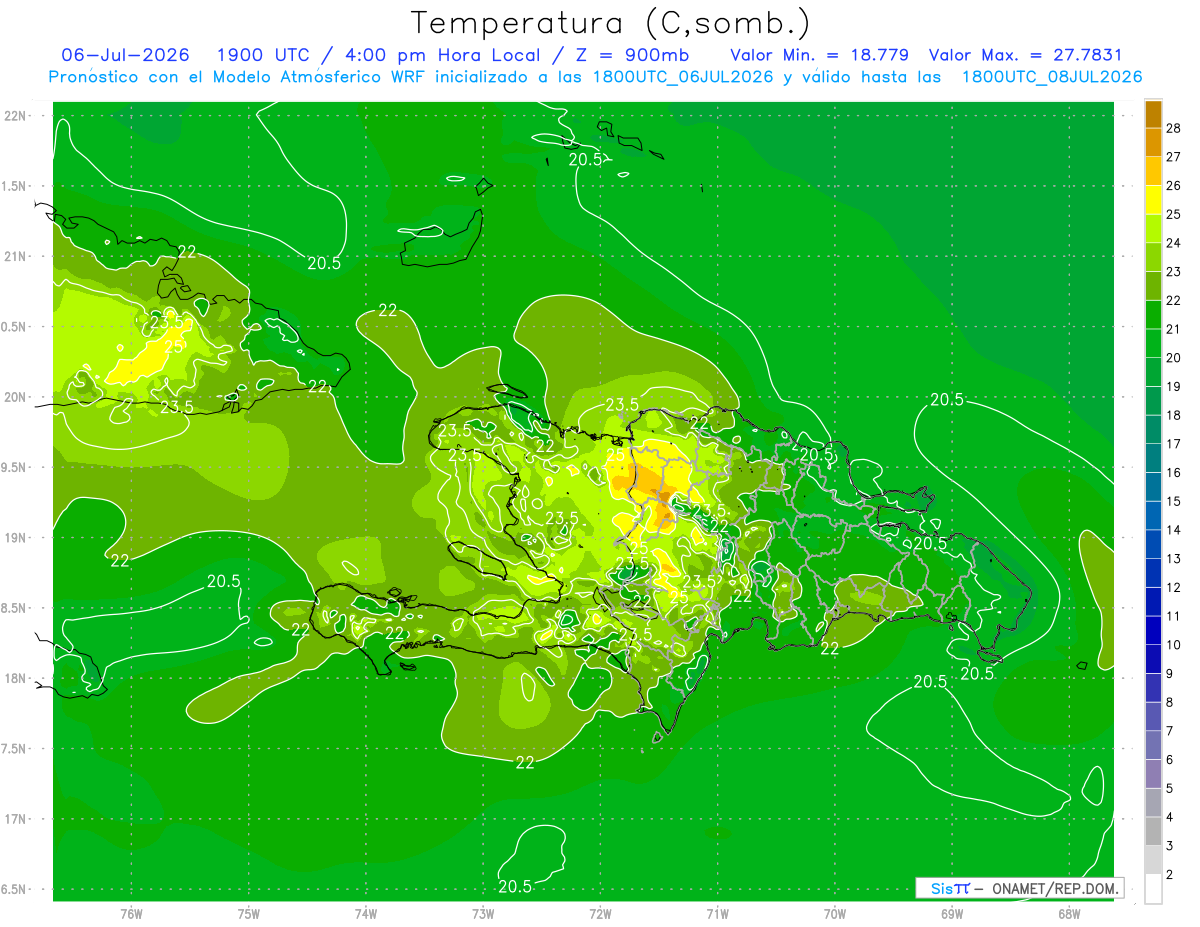The height and width of the screenshot is (927, 1200).
Task: Click the colorbar scale label "28"
Action: pyautogui.click(x=1173, y=129)
